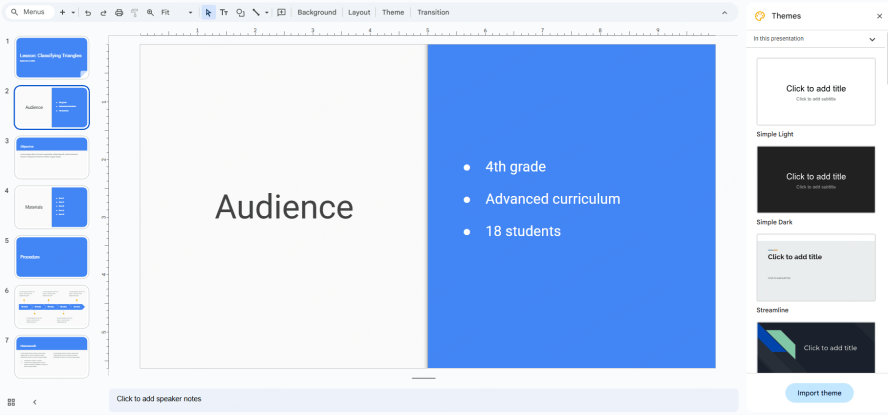888x415 pixels.
Task: Click the Import theme button
Action: 819,393
